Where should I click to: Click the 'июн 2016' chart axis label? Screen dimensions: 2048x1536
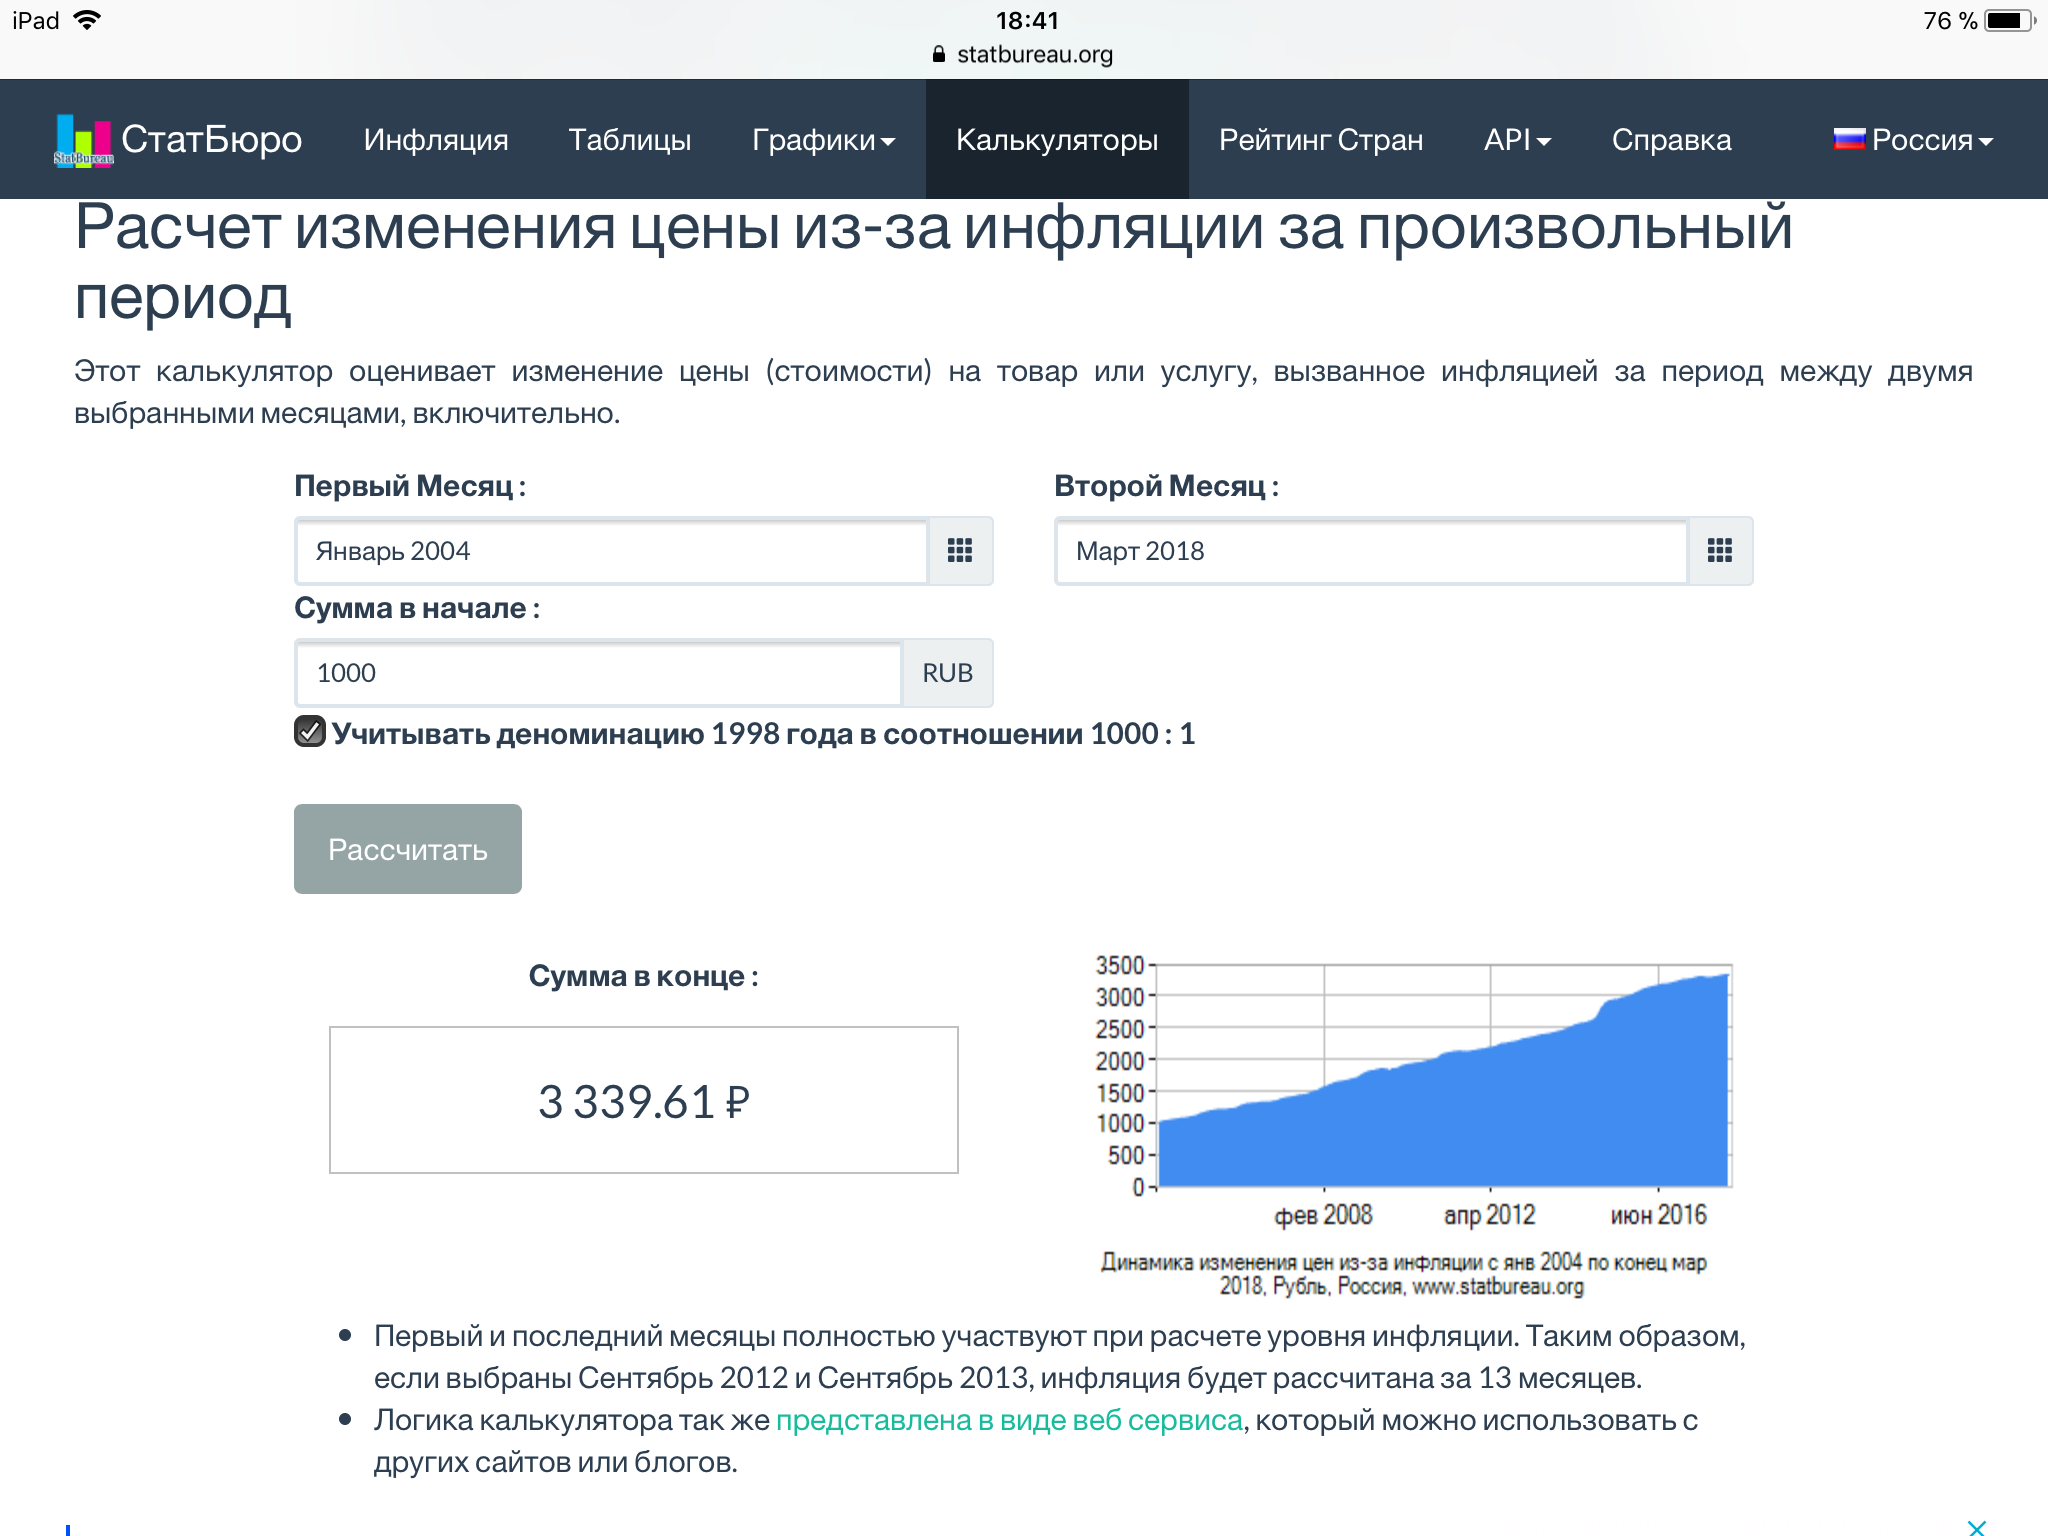point(1658,1215)
